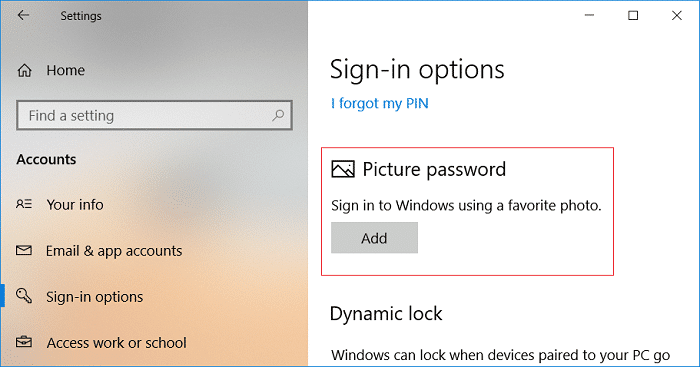Select the Sign-in options sidebar label
Viewport: 700px width, 367px height.
(x=95, y=297)
